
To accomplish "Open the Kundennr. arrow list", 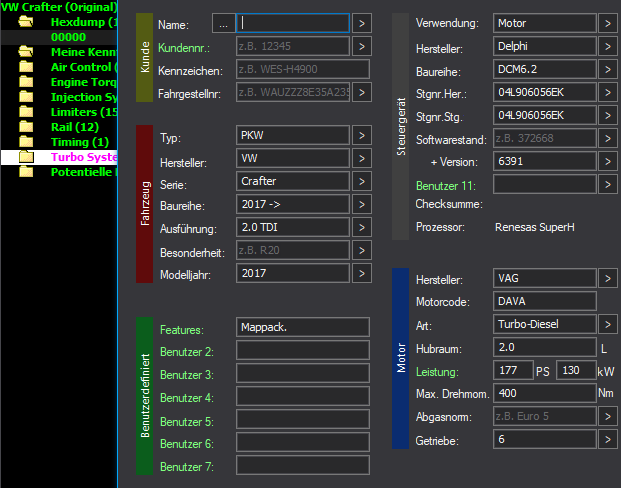I will point(362,46).
